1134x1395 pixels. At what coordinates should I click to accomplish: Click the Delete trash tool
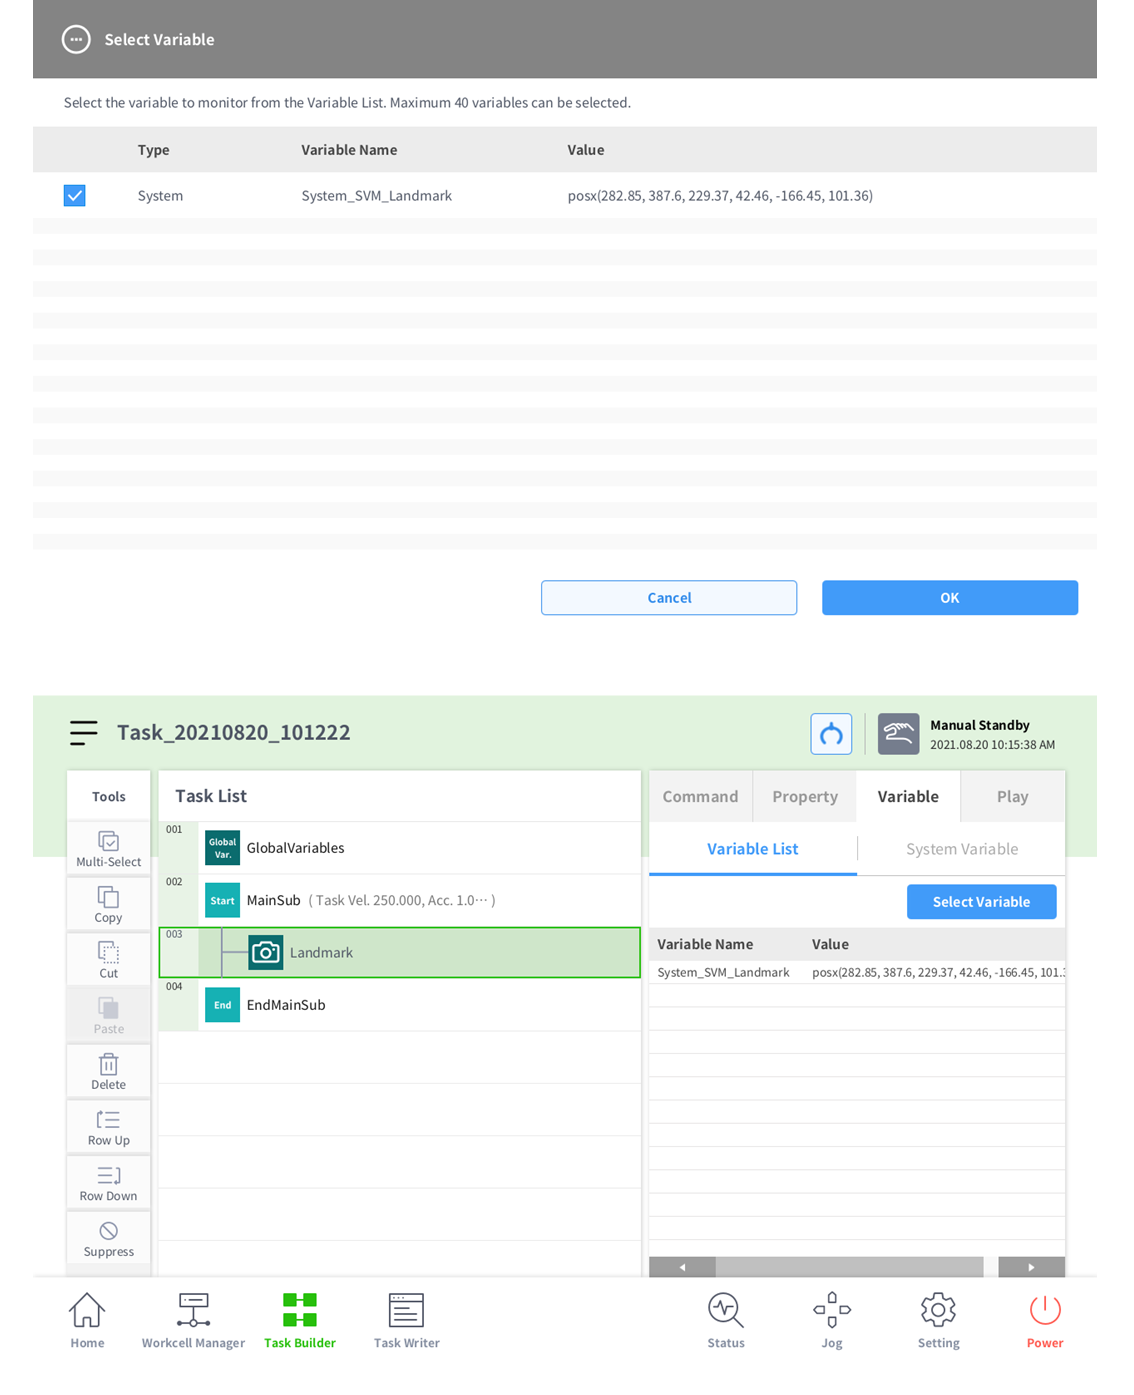pyautogui.click(x=108, y=1071)
